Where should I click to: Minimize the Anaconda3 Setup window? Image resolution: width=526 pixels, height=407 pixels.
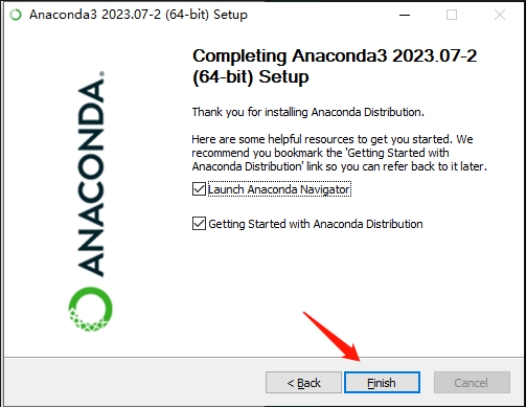(x=405, y=15)
